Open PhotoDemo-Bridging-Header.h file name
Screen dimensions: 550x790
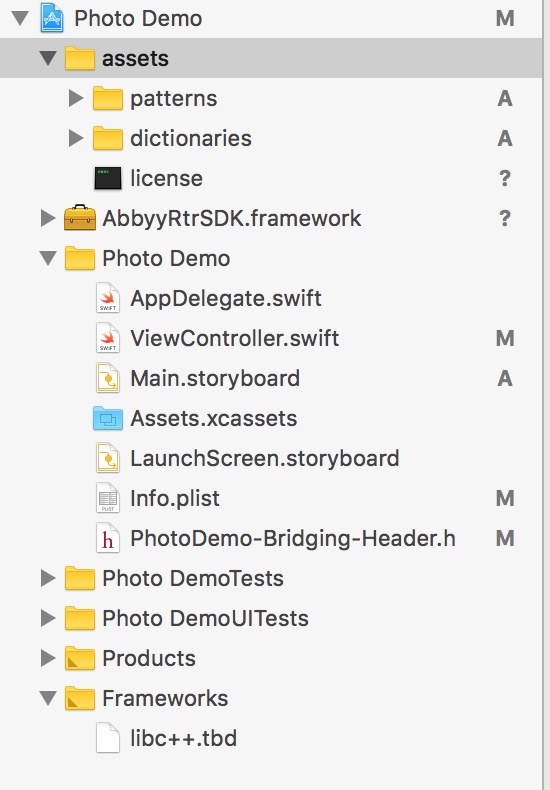293,539
